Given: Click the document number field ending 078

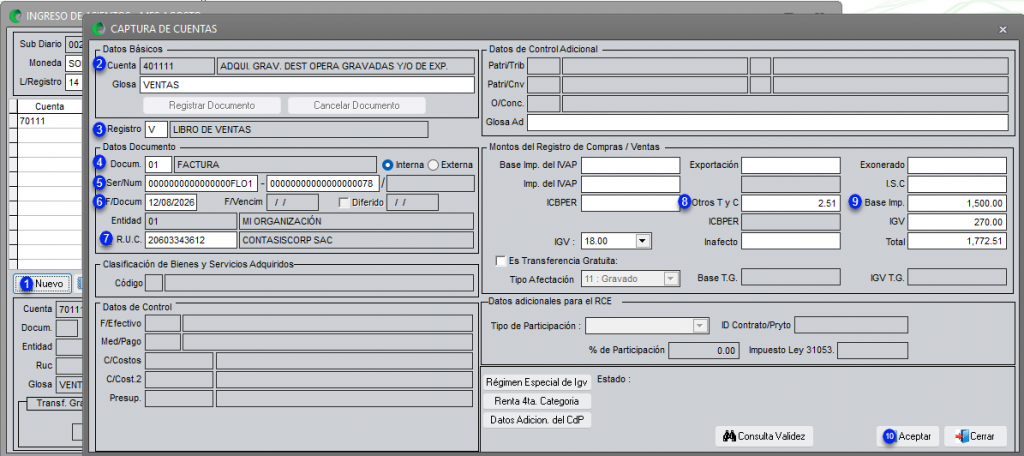Looking at the screenshot, I should [323, 184].
